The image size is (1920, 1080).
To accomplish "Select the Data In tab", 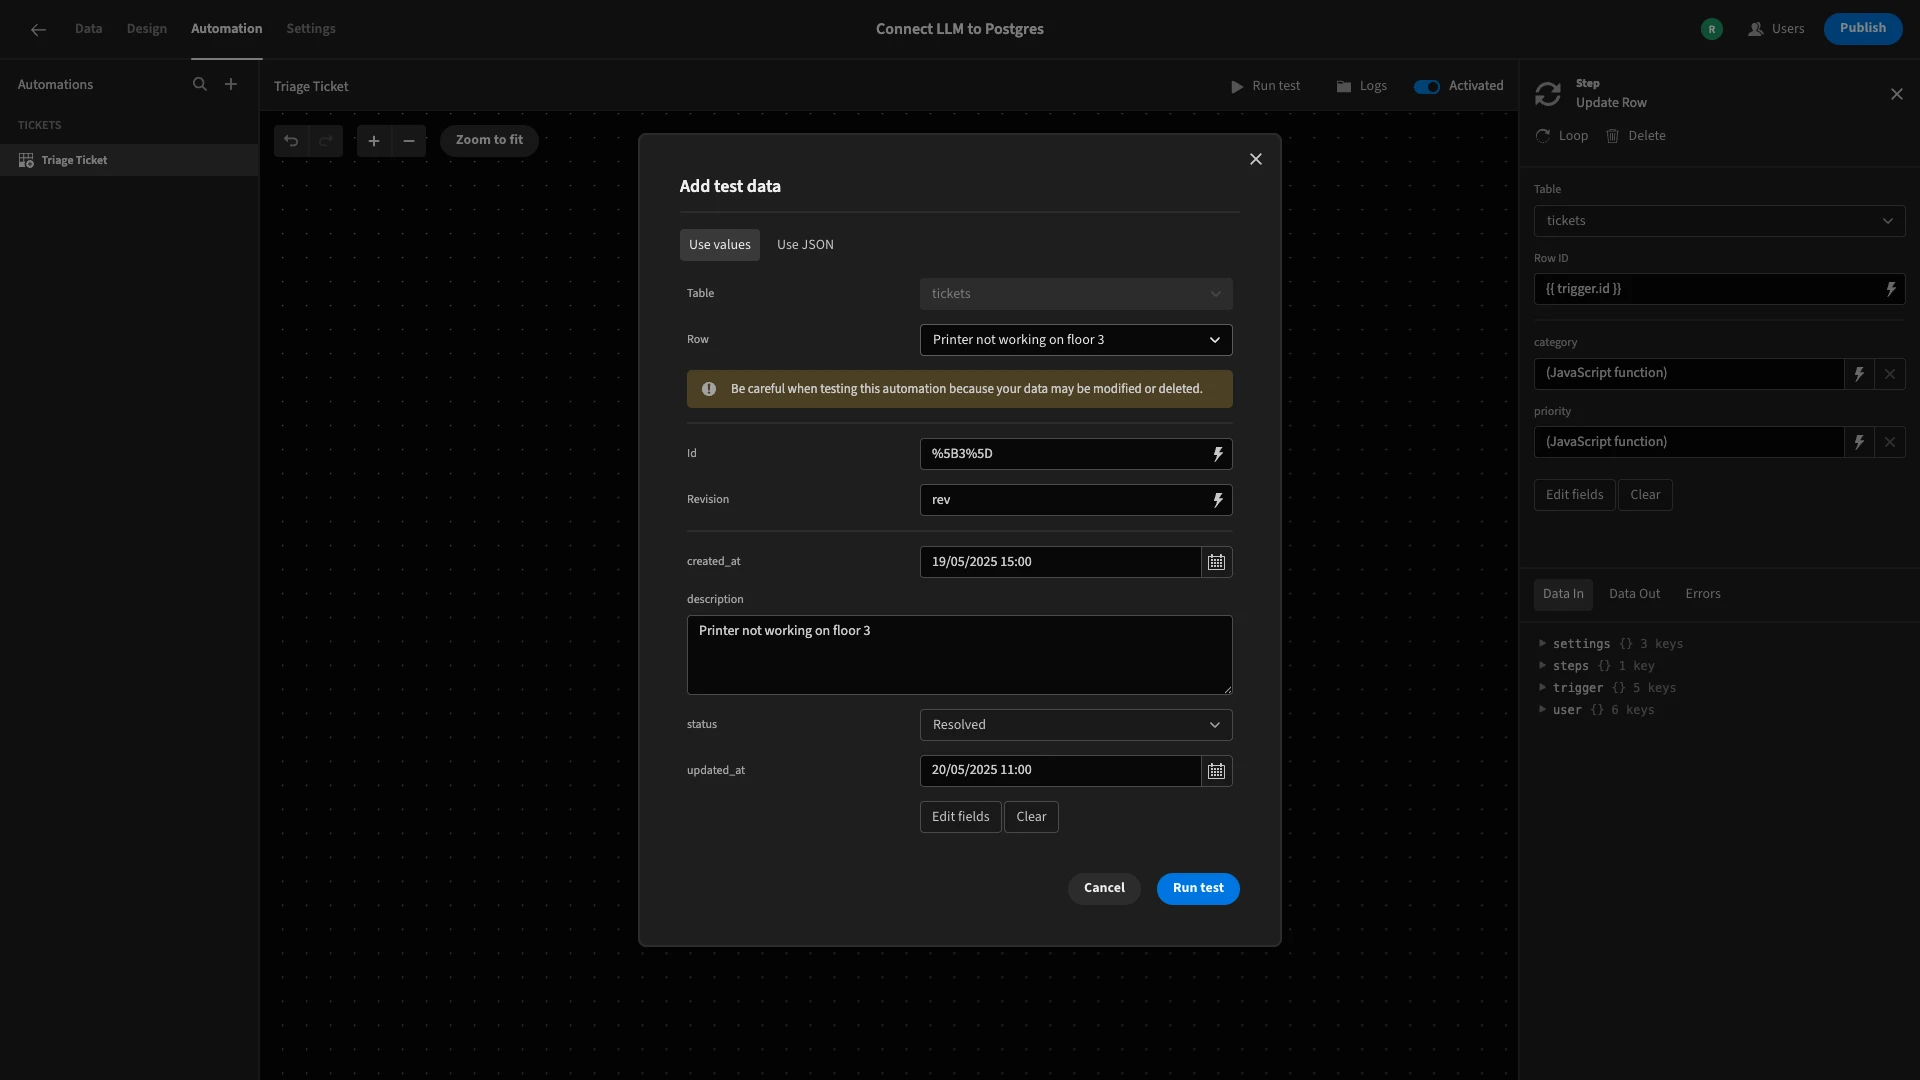I will 1563,594.
